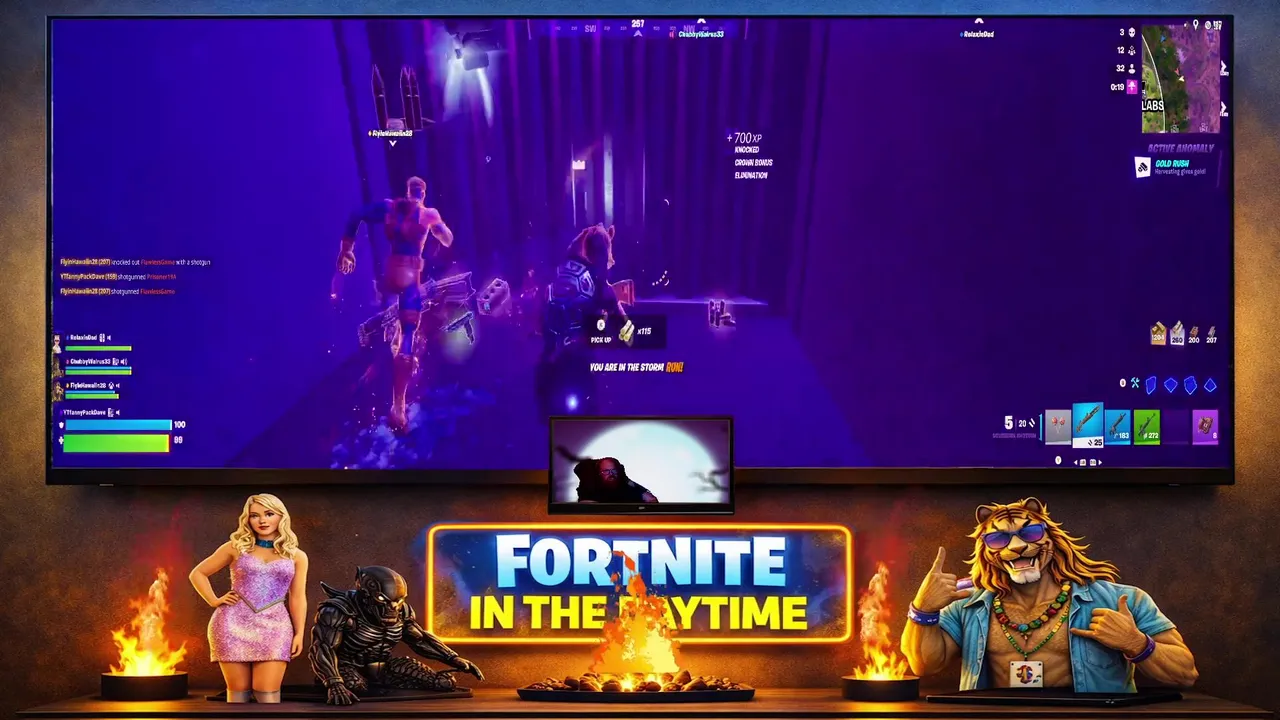Select the crossed tools build icon
The height and width of the screenshot is (720, 1280).
tap(1135, 383)
